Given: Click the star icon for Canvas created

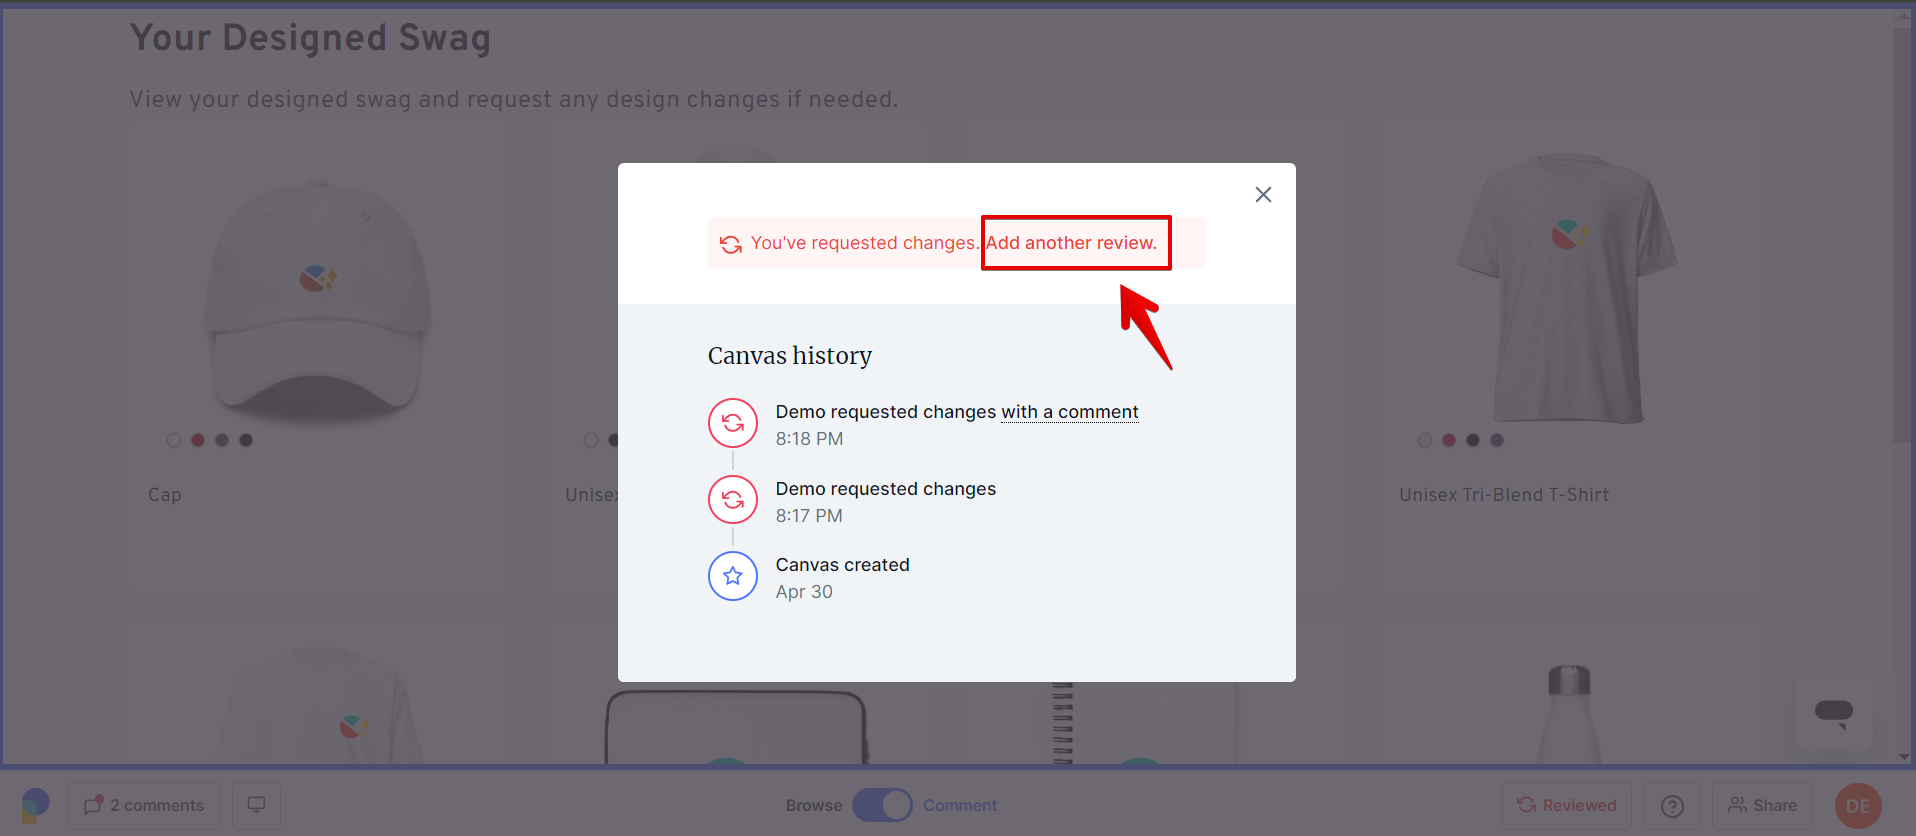Looking at the screenshot, I should coord(733,576).
